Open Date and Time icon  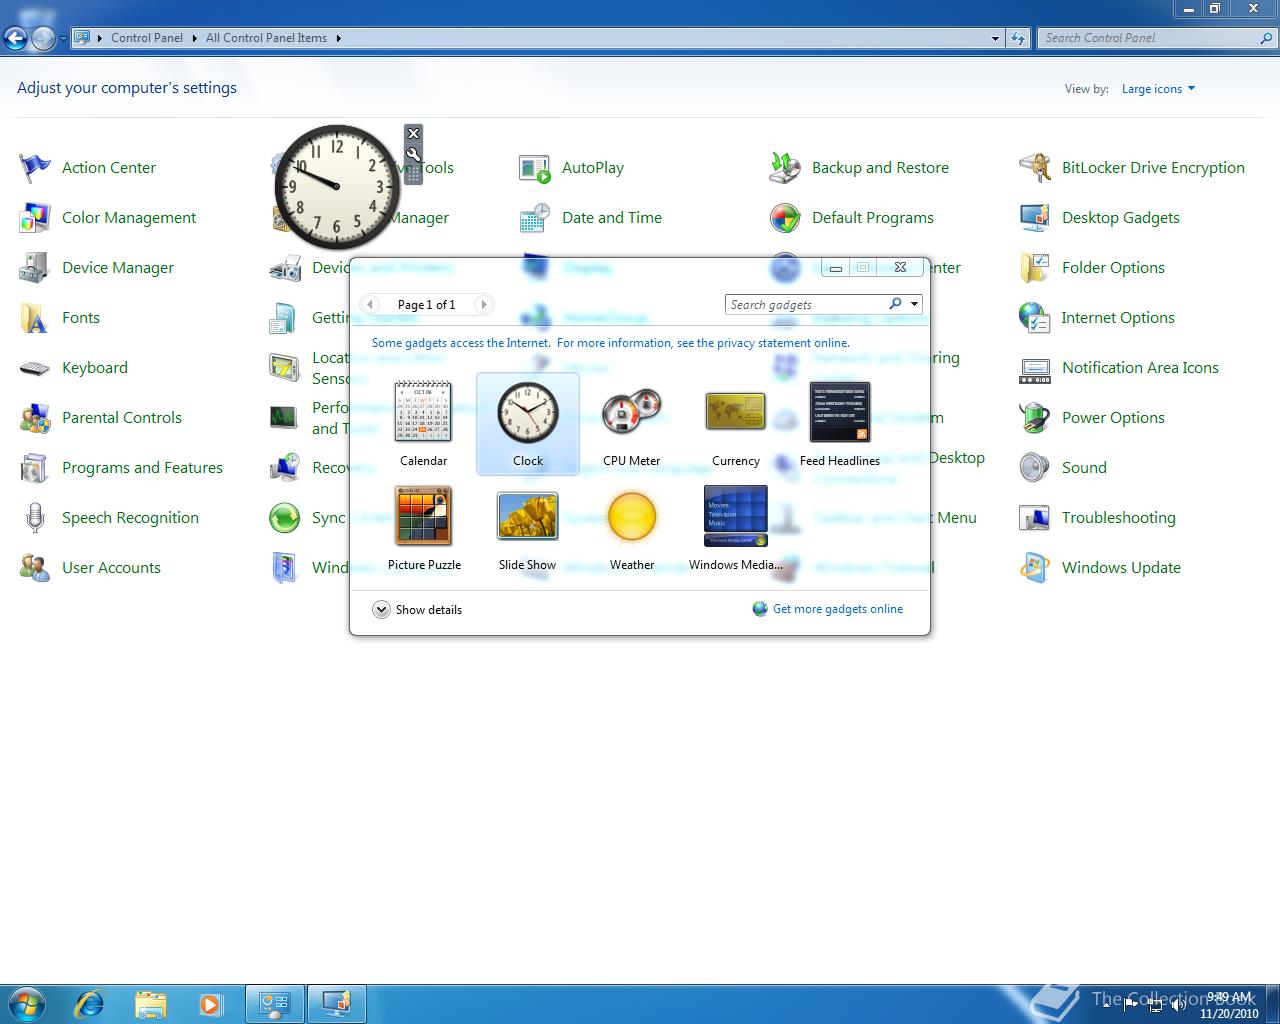(x=535, y=217)
